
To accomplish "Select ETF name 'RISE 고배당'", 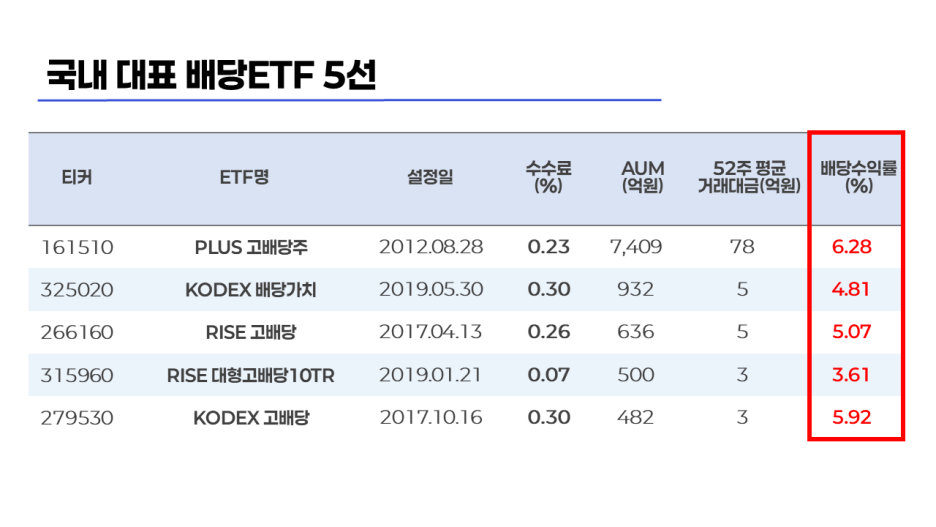I will click(x=251, y=332).
